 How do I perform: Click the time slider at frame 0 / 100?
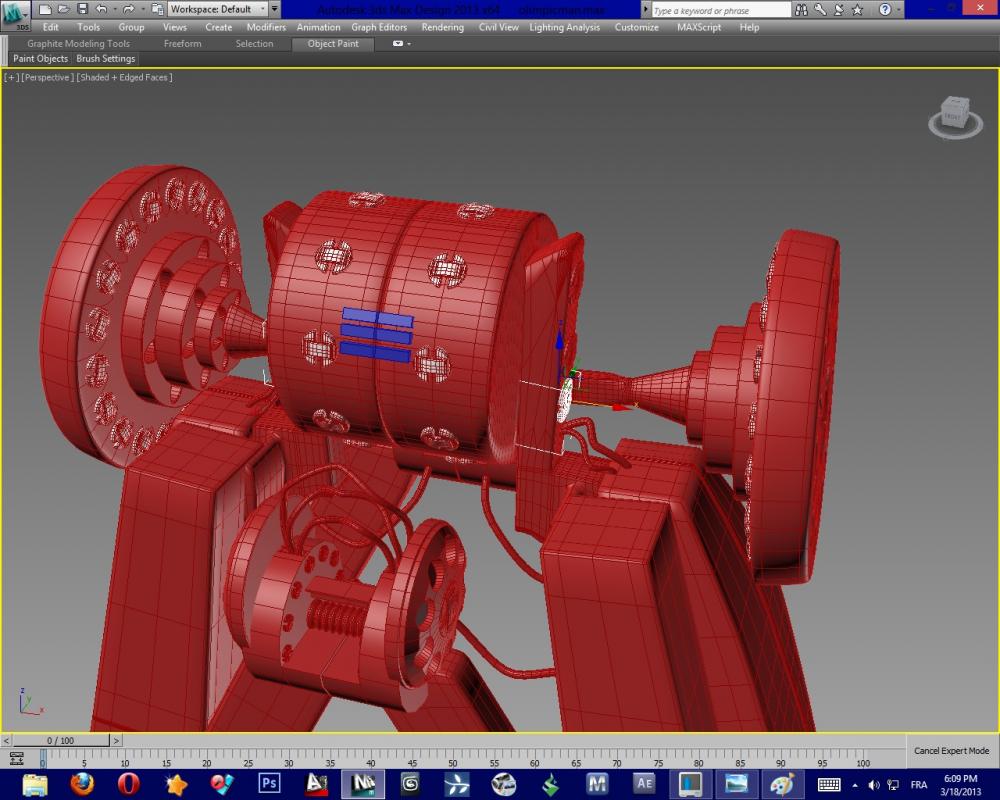pos(60,741)
